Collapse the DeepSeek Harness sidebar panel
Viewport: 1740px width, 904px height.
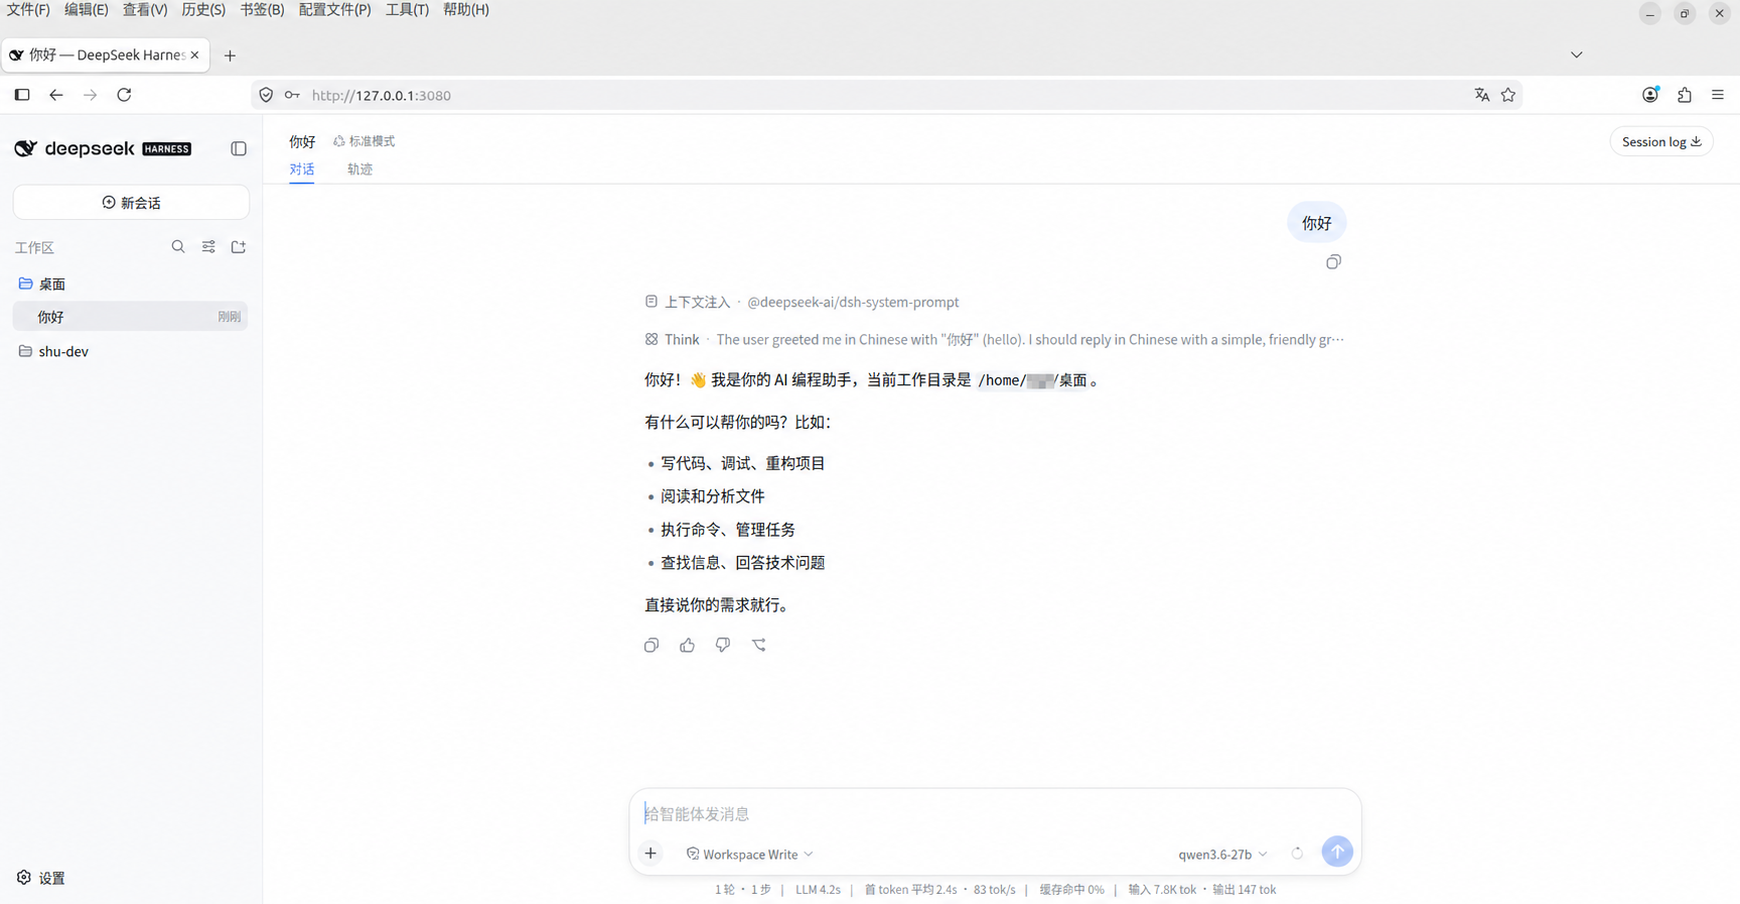[x=238, y=149]
